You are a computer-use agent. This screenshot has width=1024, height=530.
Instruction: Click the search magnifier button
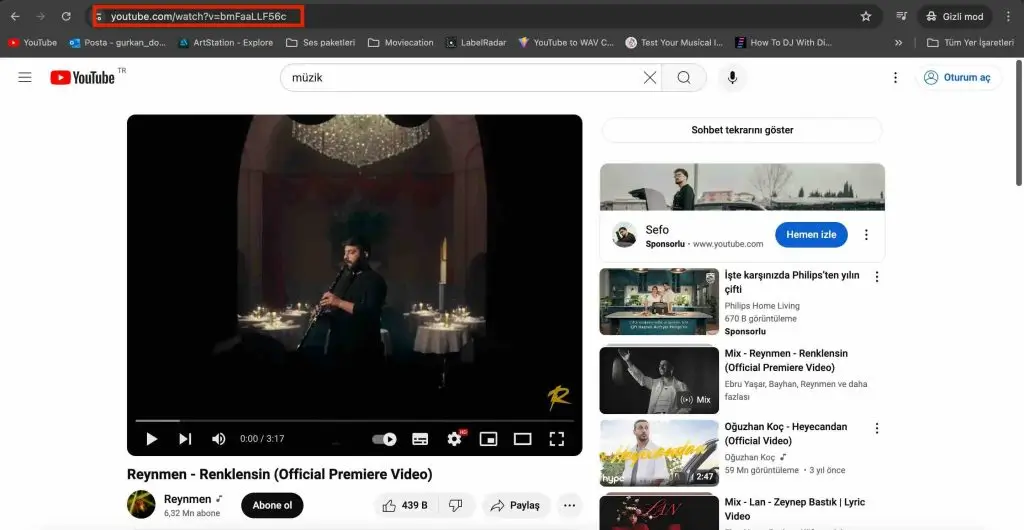[684, 78]
